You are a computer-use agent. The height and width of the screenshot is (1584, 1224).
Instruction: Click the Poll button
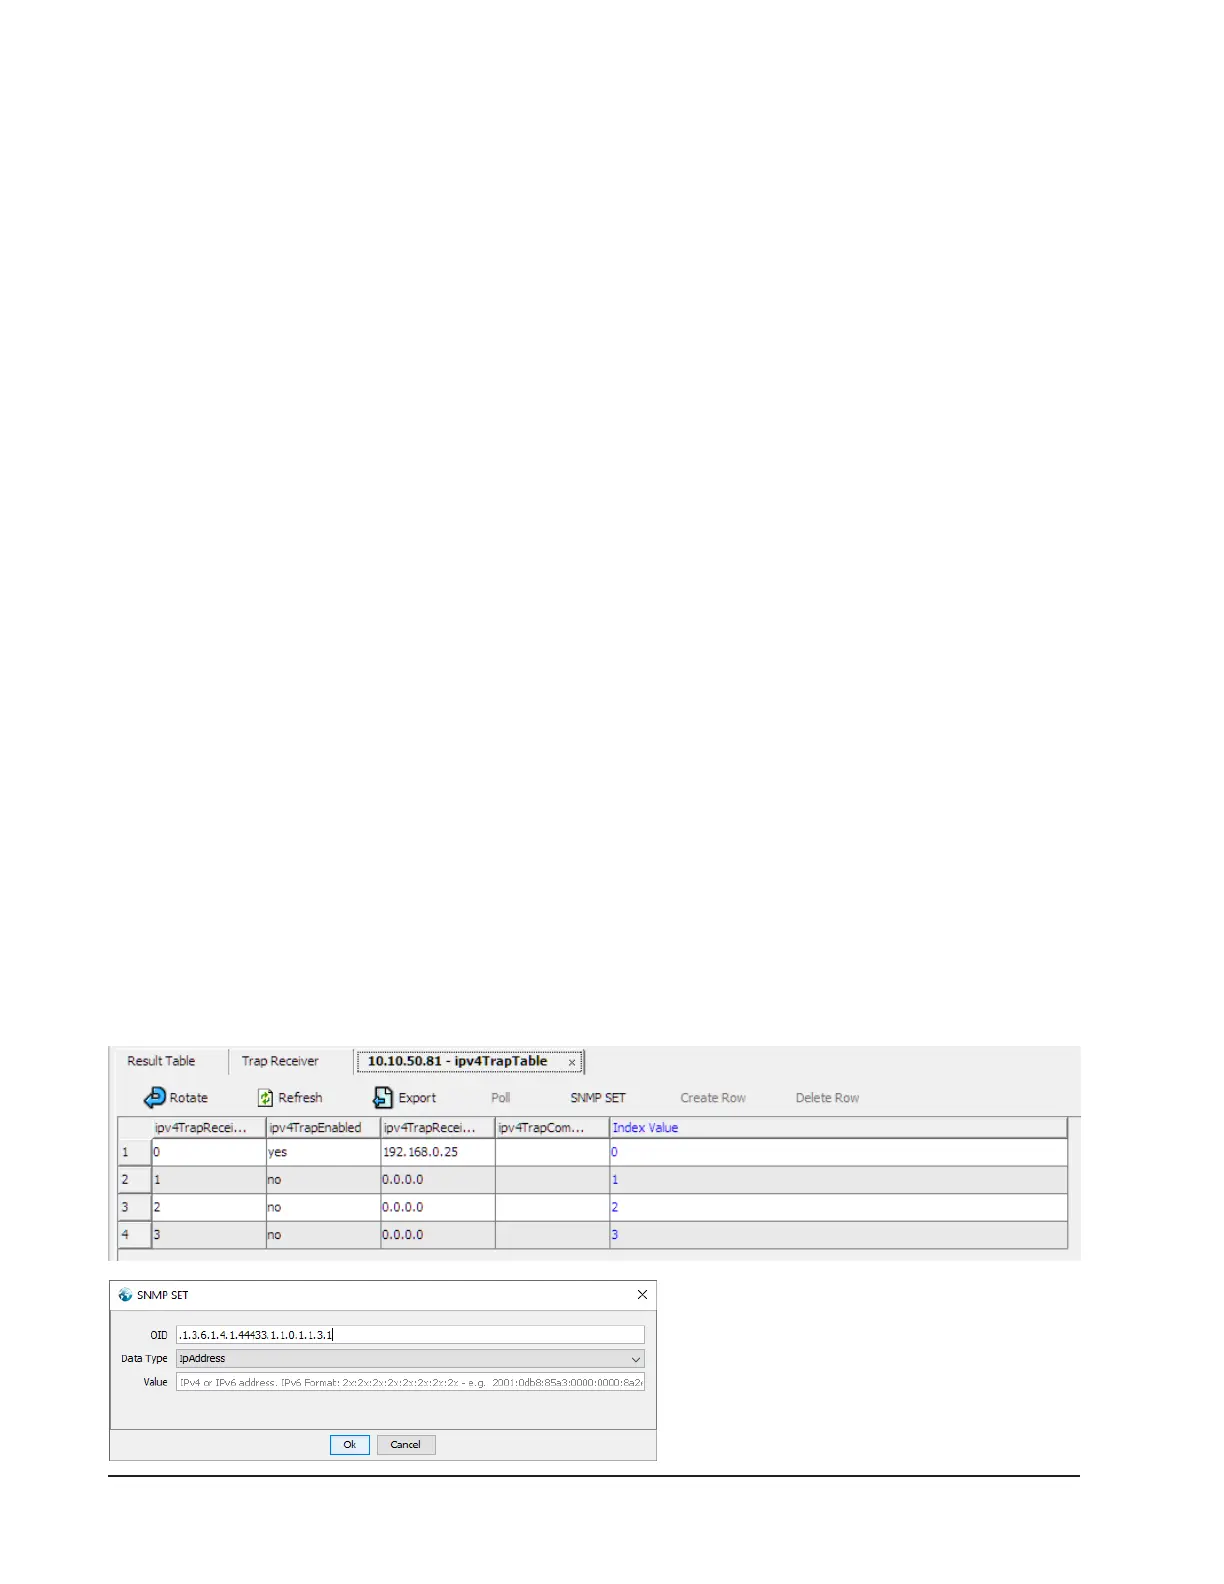501,1098
